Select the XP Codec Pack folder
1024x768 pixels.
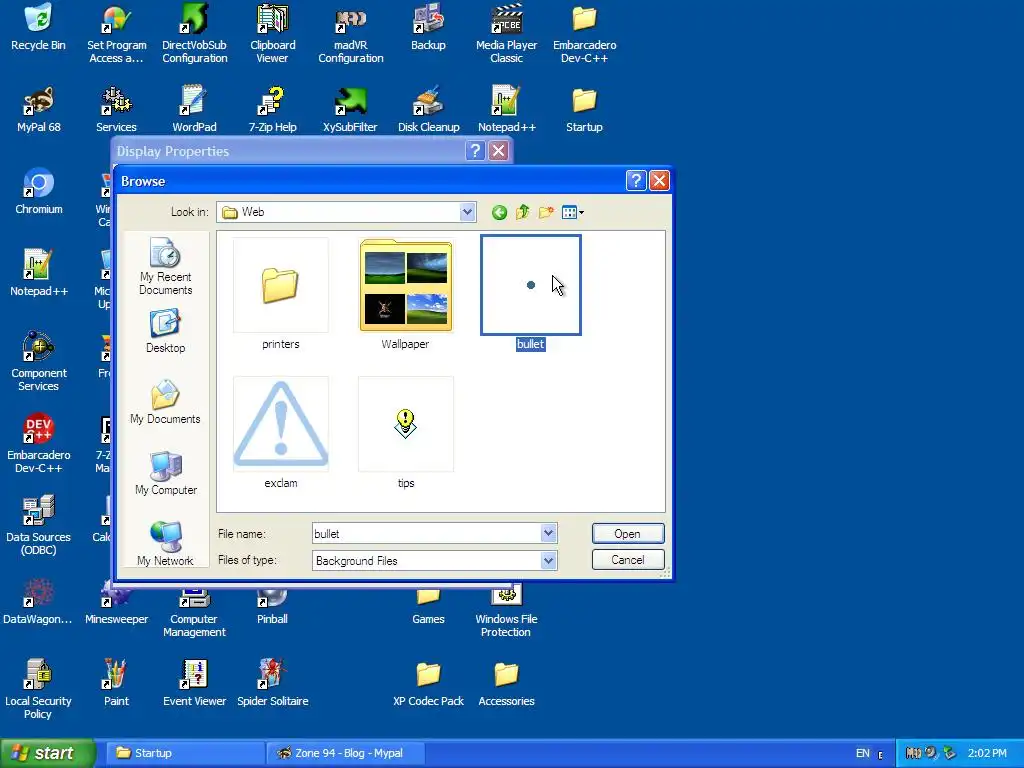(428, 684)
